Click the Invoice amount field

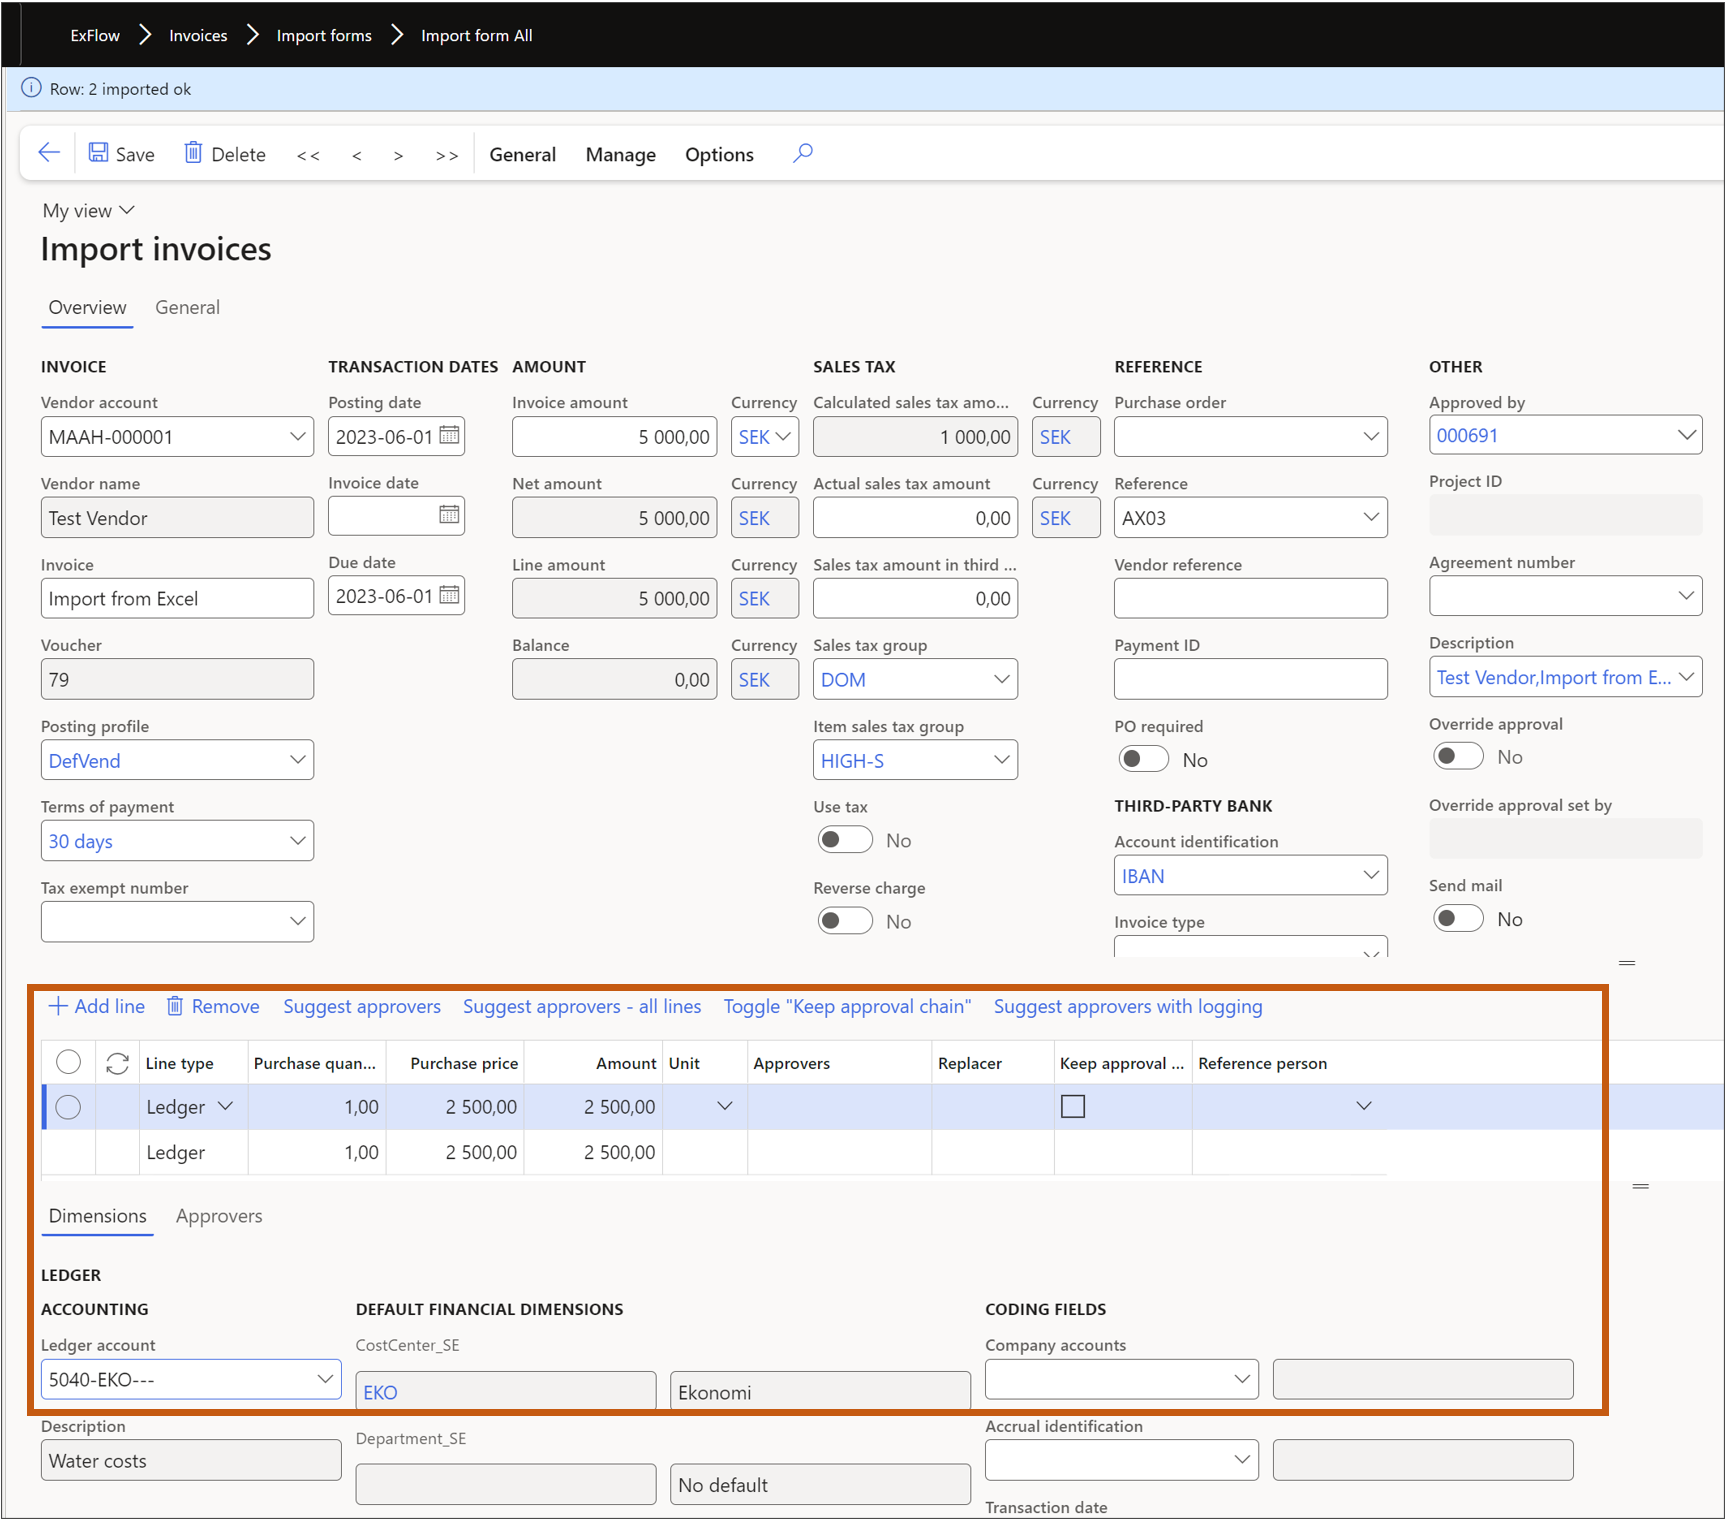614,437
